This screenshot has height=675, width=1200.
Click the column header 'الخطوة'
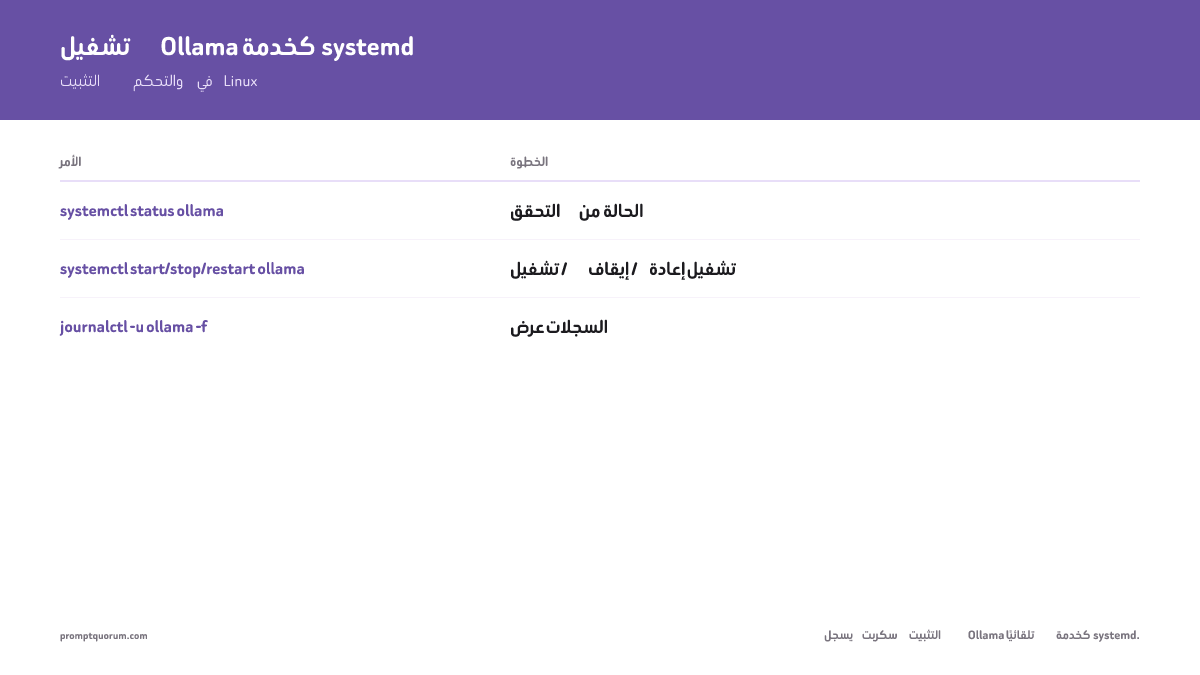529,161
